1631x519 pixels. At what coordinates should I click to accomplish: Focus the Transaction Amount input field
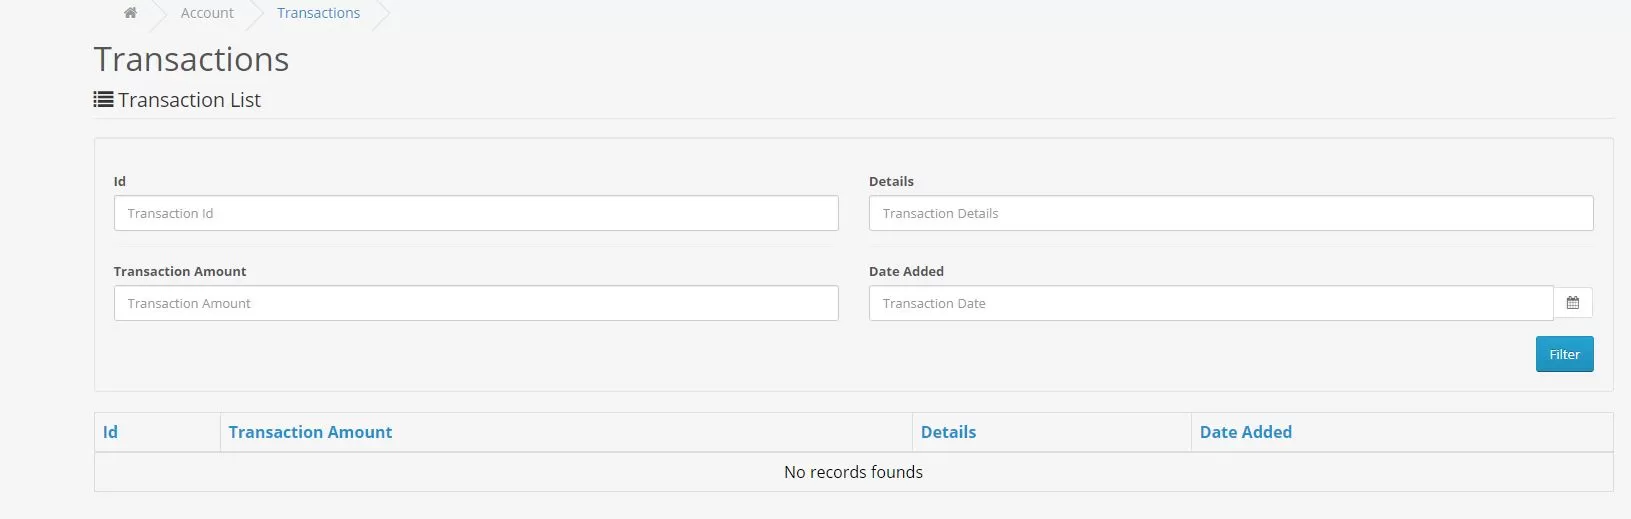click(x=476, y=303)
